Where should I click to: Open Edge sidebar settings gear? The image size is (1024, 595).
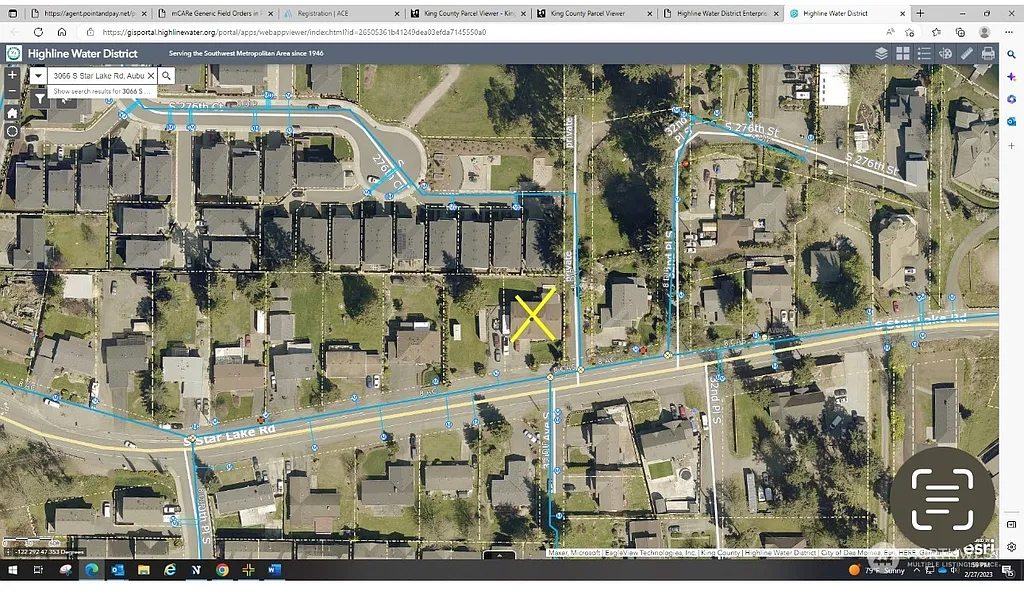[x=1011, y=547]
